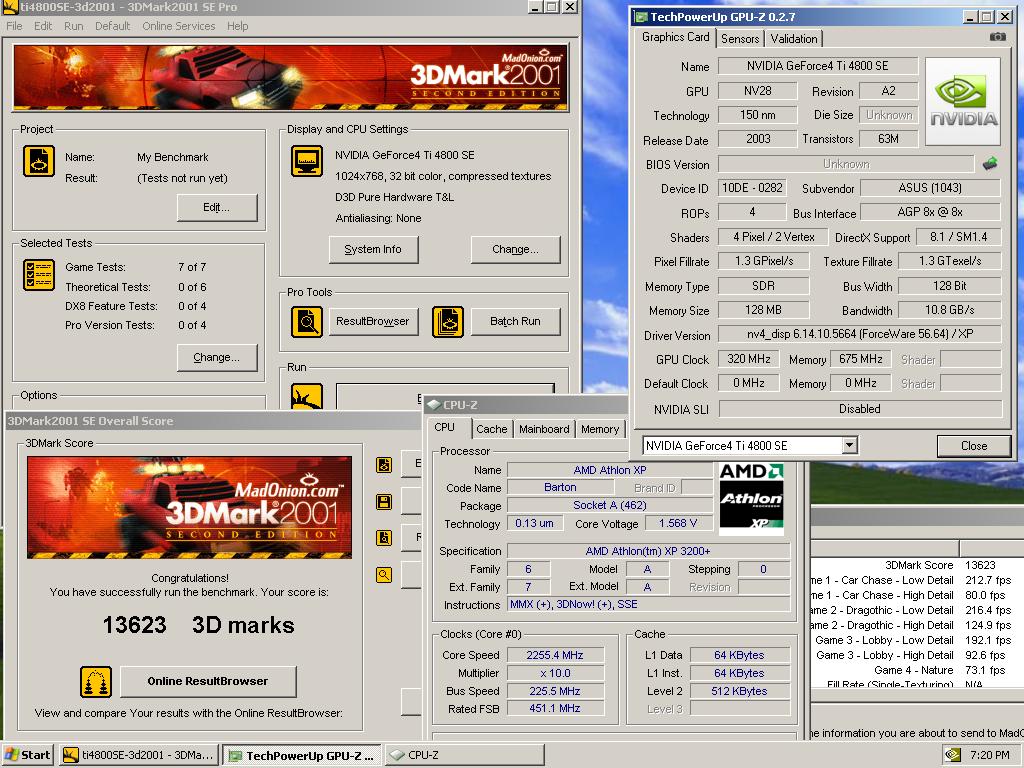Click the TechPowerUp GPU-Z taskbar button
Image resolution: width=1024 pixels, height=768 pixels.
[302, 755]
